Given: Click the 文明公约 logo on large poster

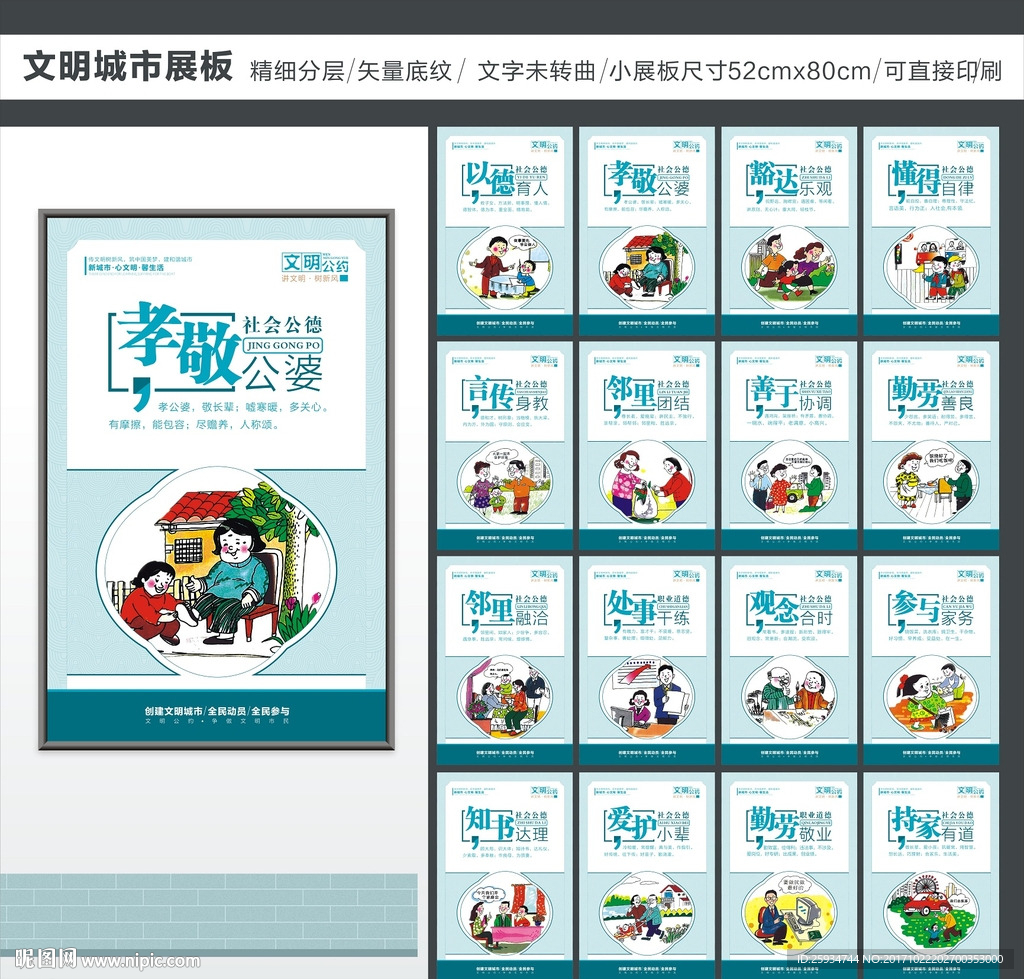Looking at the screenshot, I should point(315,263).
